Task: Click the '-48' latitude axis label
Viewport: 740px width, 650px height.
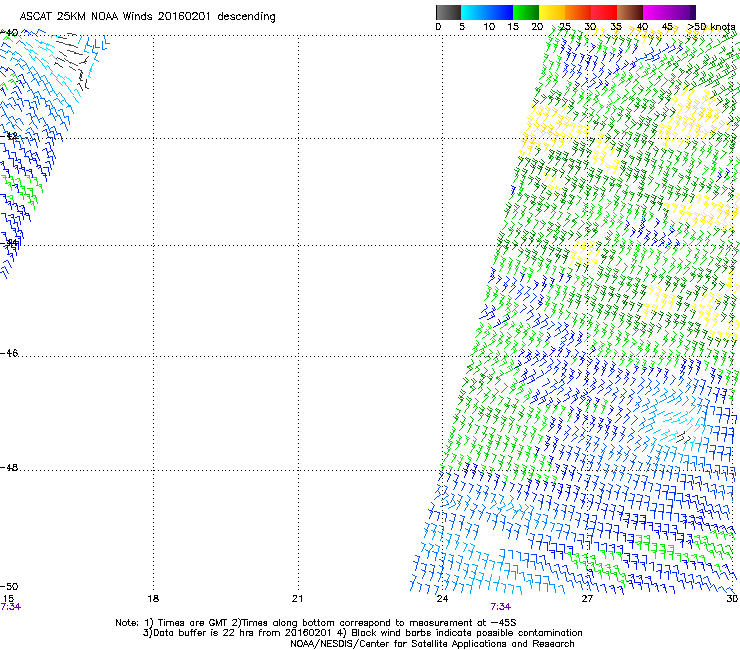Action: pos(9,467)
